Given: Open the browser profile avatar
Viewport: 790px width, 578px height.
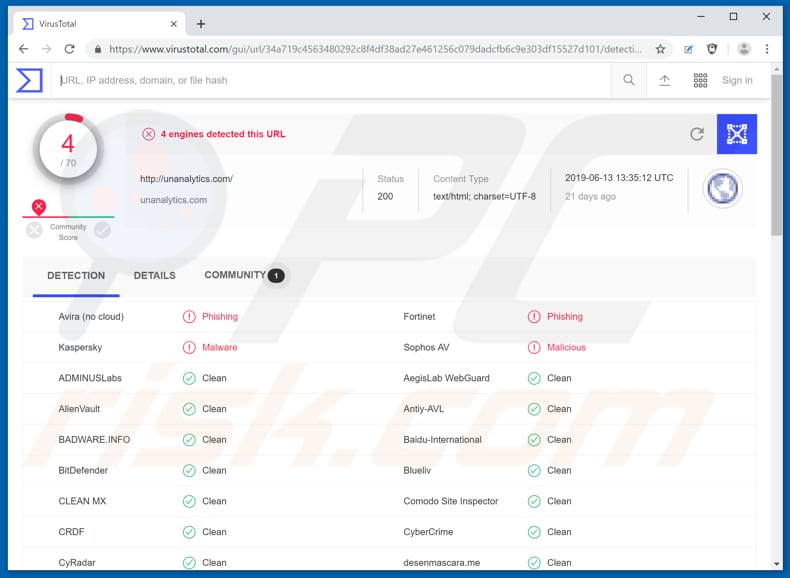Looking at the screenshot, I should pyautogui.click(x=744, y=49).
